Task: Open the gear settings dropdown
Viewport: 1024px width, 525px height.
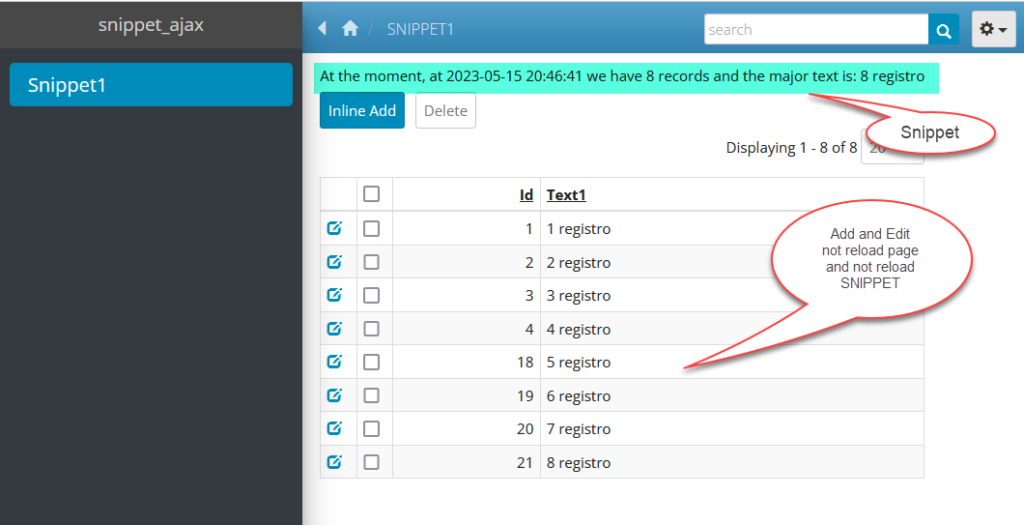Action: pos(993,30)
